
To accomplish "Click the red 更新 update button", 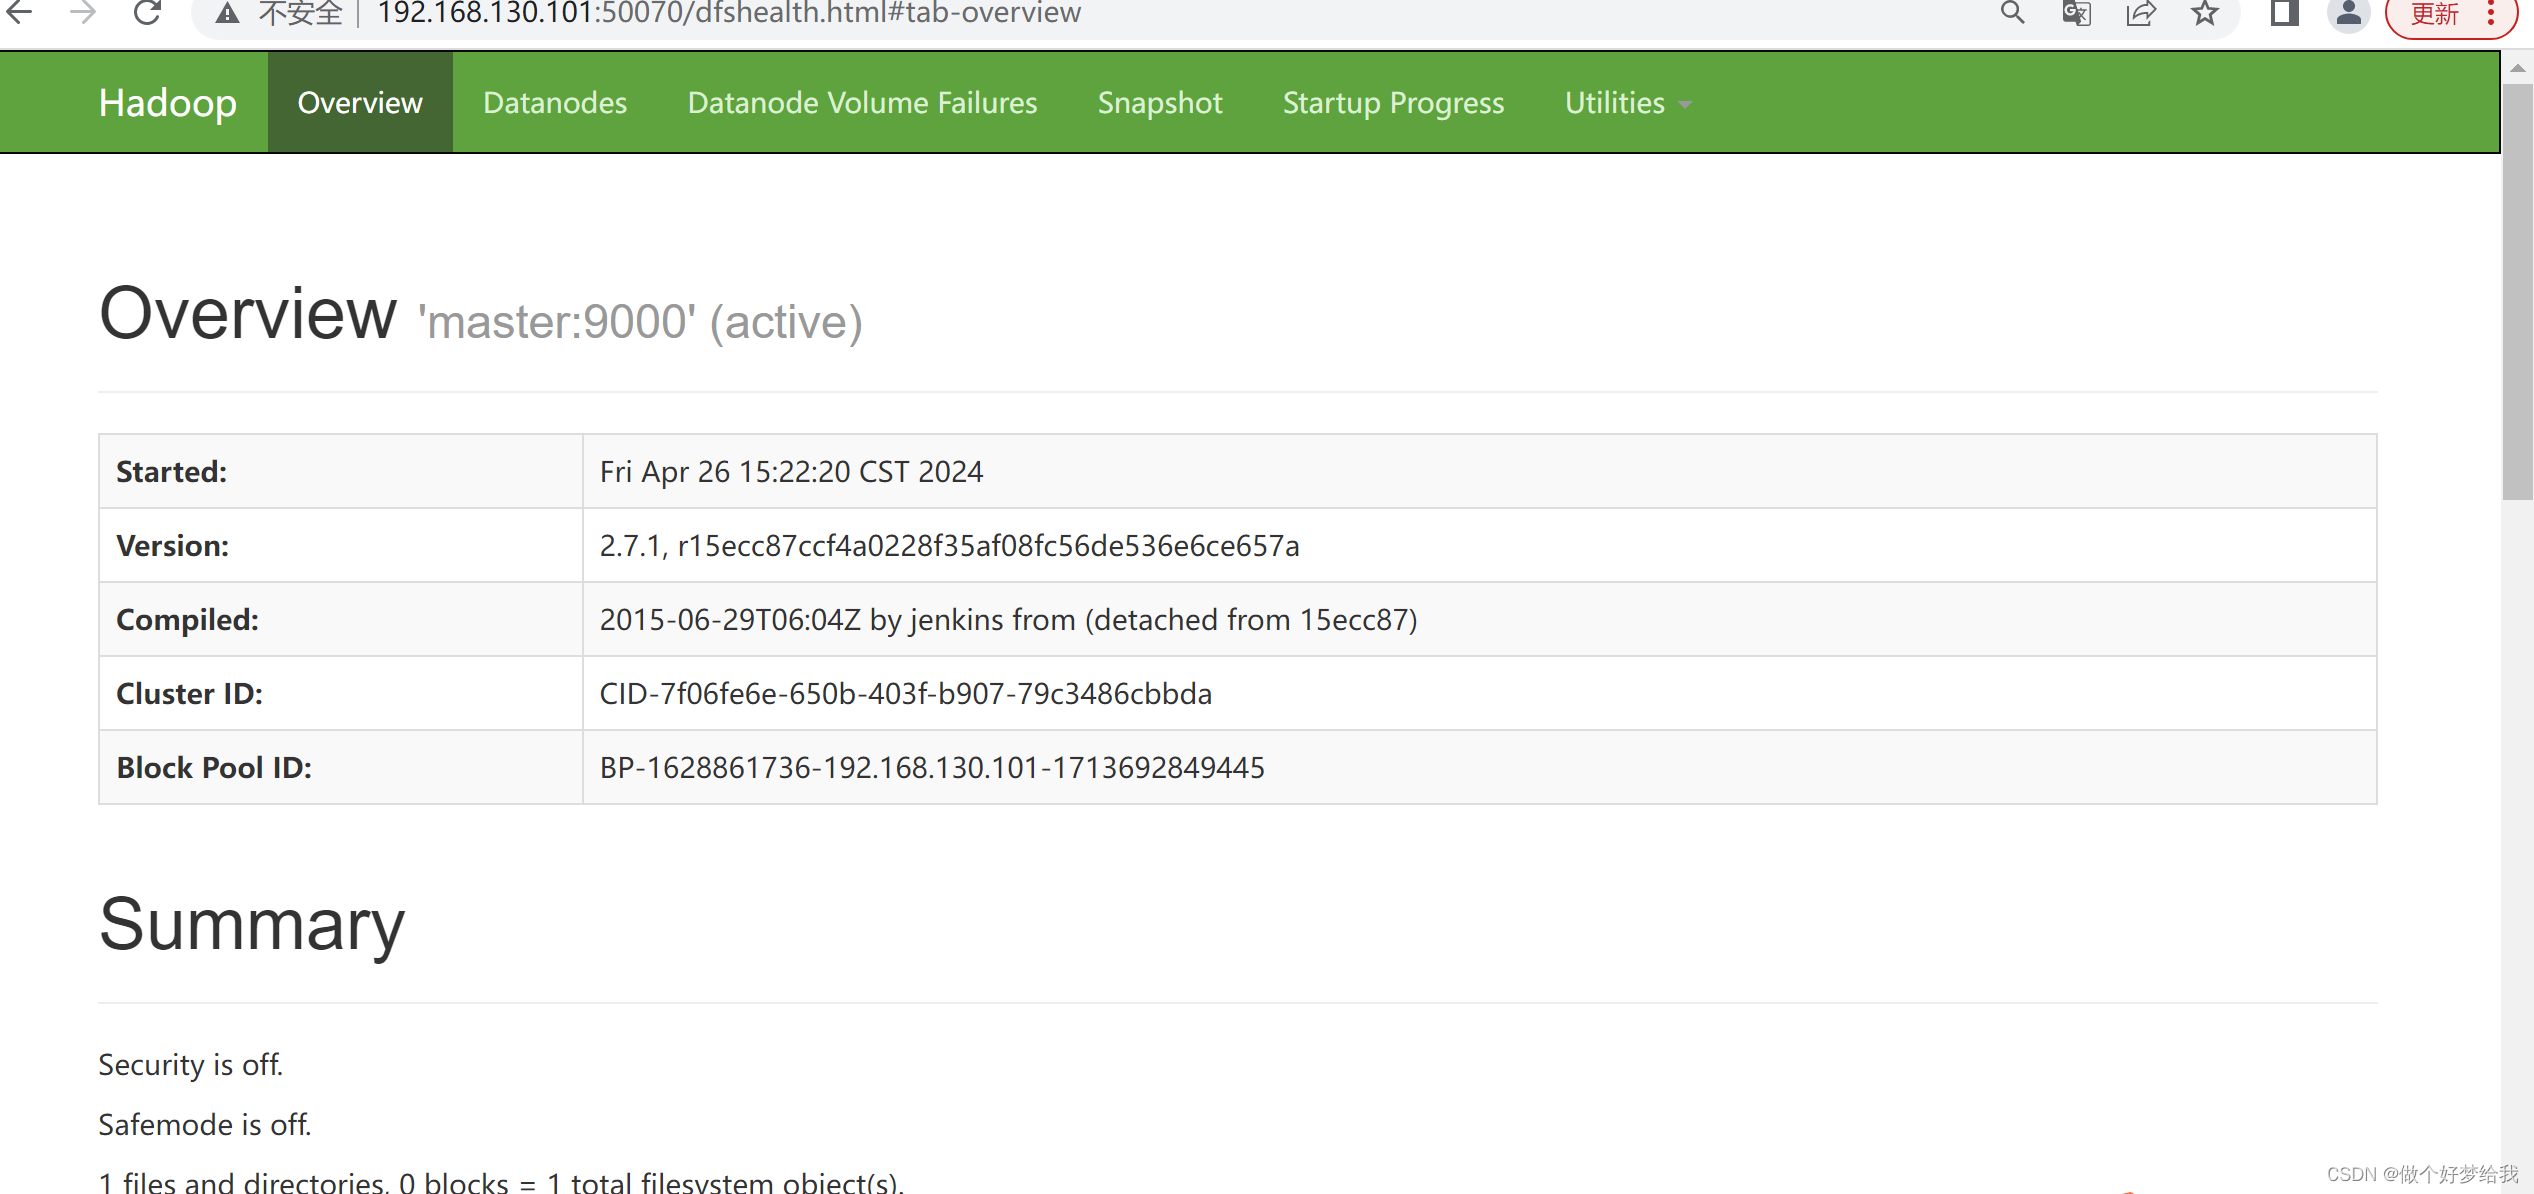I will pos(2434,14).
